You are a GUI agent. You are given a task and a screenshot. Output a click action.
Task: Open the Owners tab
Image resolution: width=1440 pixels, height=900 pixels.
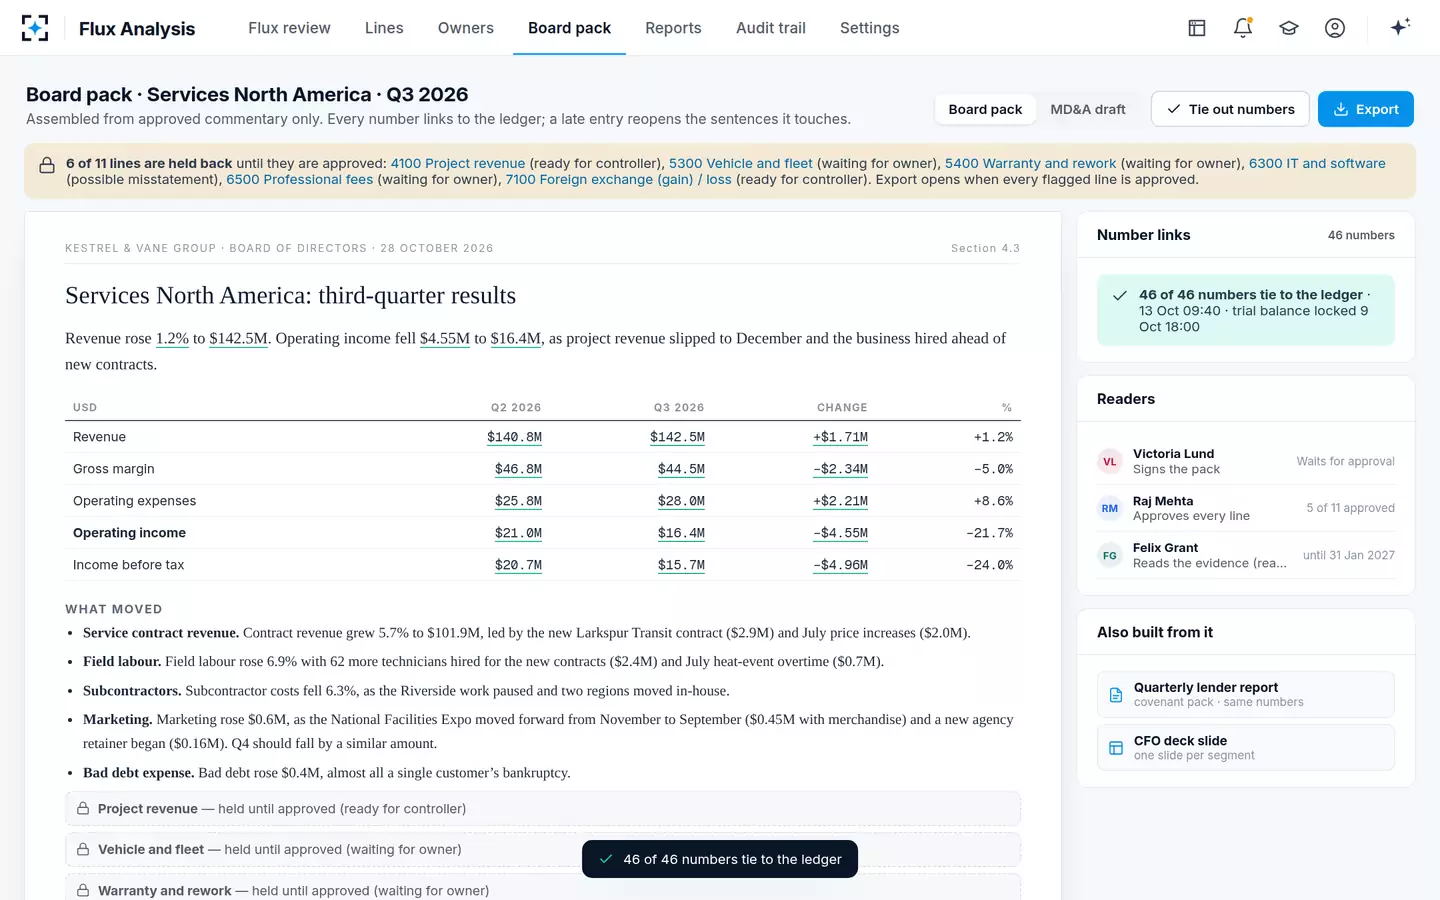(466, 28)
